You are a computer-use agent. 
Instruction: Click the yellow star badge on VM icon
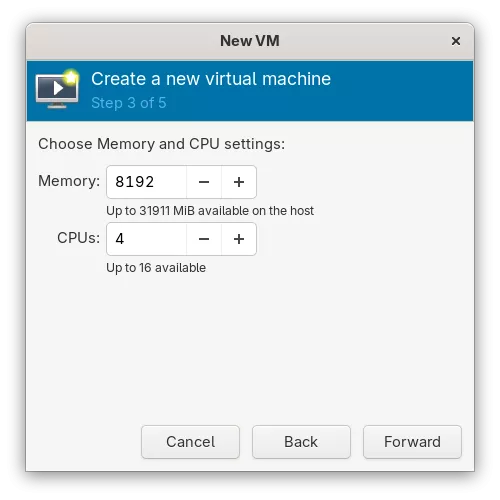coord(70,77)
